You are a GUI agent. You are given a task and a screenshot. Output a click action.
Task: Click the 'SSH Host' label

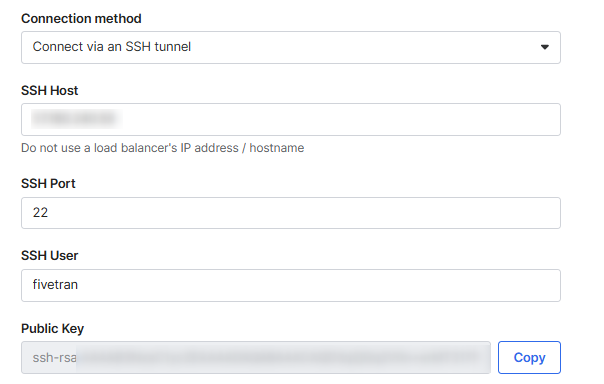click(x=50, y=91)
